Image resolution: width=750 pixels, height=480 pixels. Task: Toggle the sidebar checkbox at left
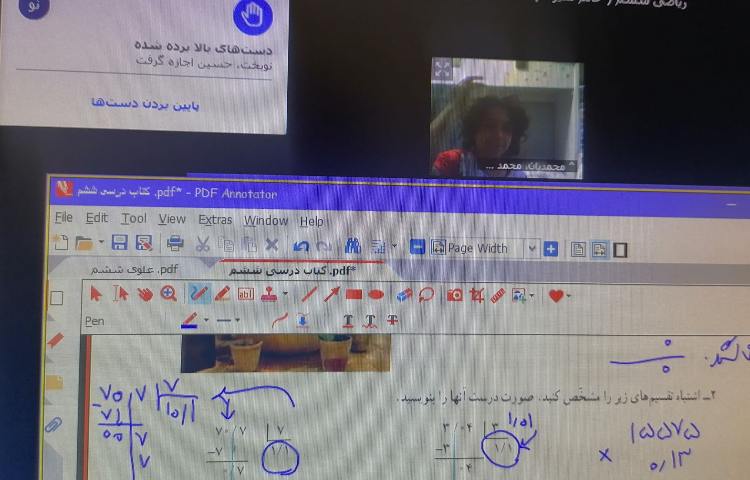click(56, 297)
